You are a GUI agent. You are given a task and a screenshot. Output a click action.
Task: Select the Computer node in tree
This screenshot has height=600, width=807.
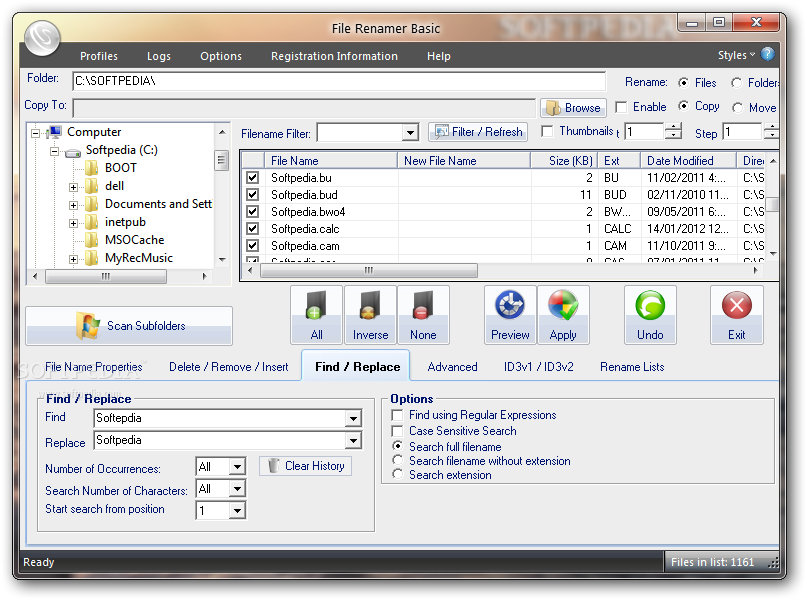[94, 132]
